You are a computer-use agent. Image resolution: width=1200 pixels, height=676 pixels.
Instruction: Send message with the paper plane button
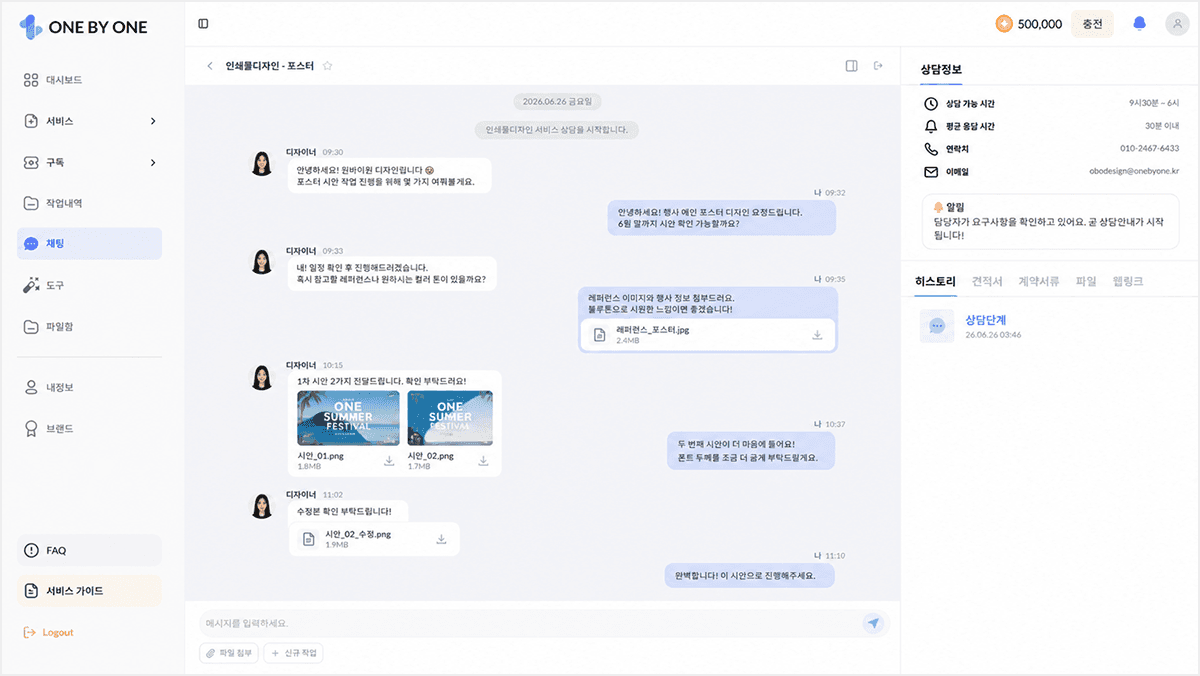coord(874,623)
